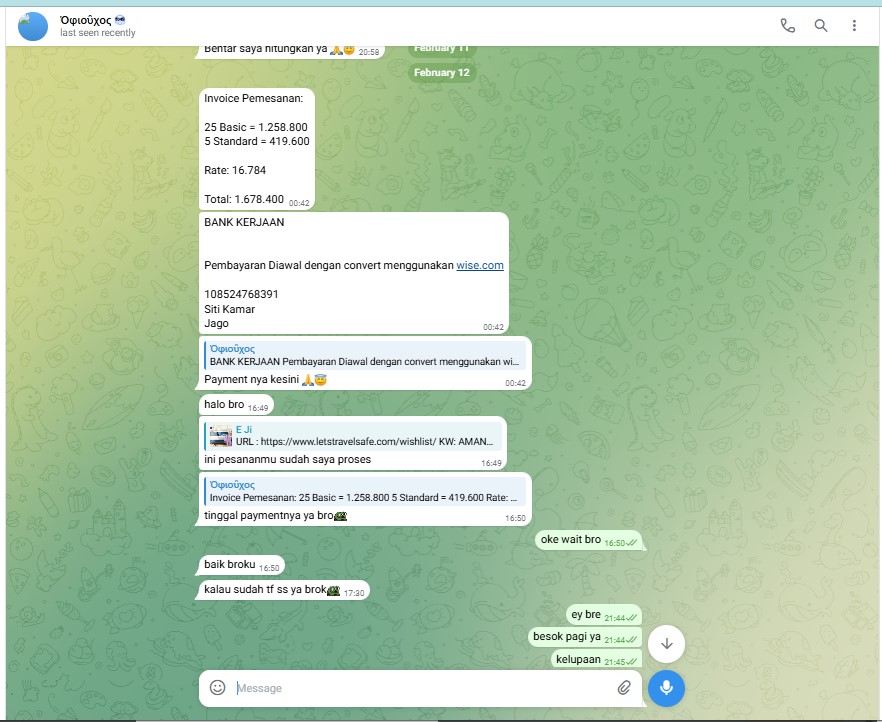Click the "halo bro" message bubble

point(224,405)
